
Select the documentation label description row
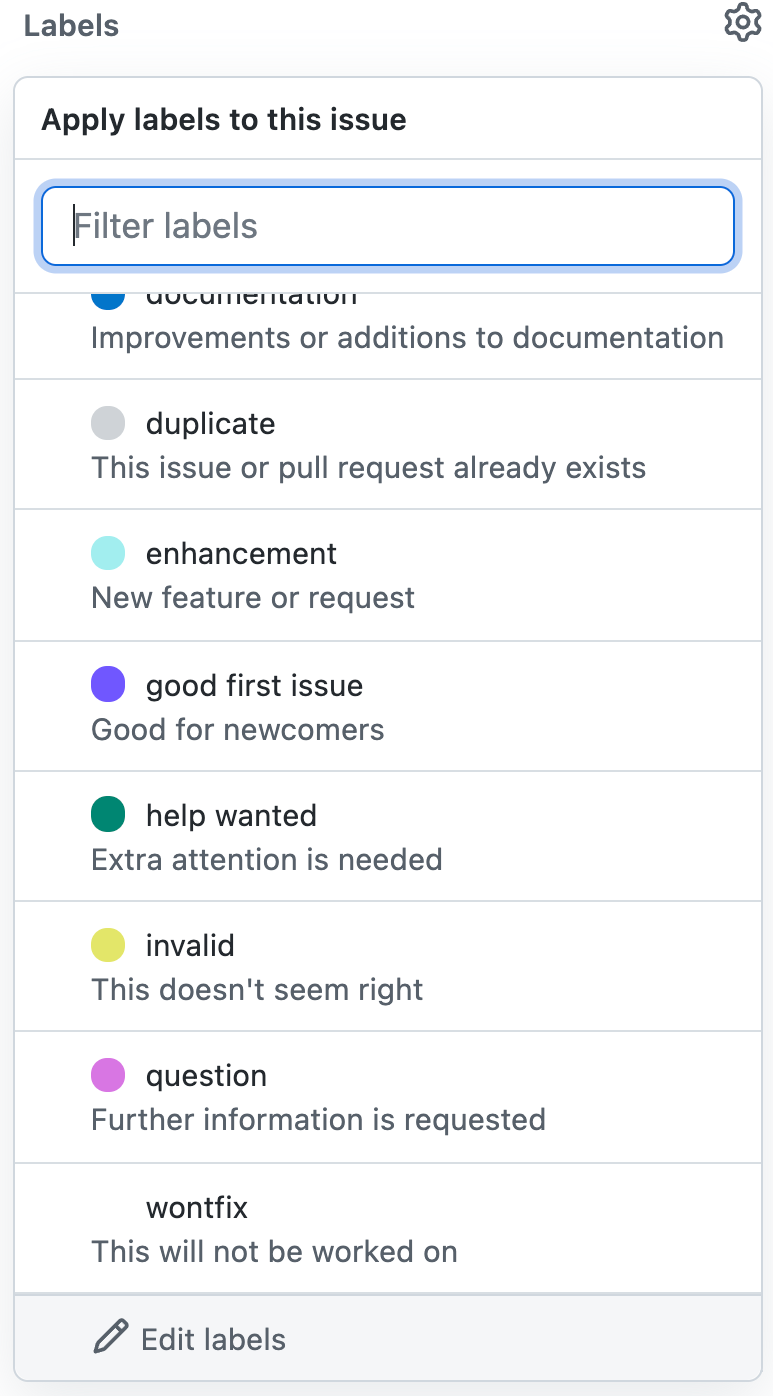388,336
